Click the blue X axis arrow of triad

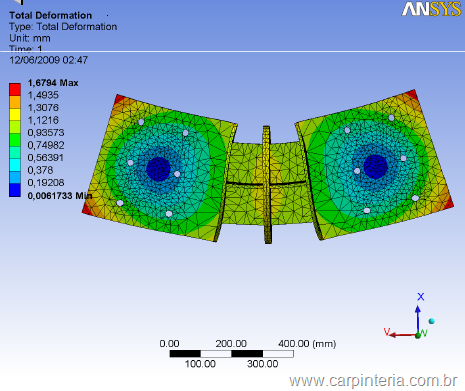pyautogui.click(x=418, y=317)
